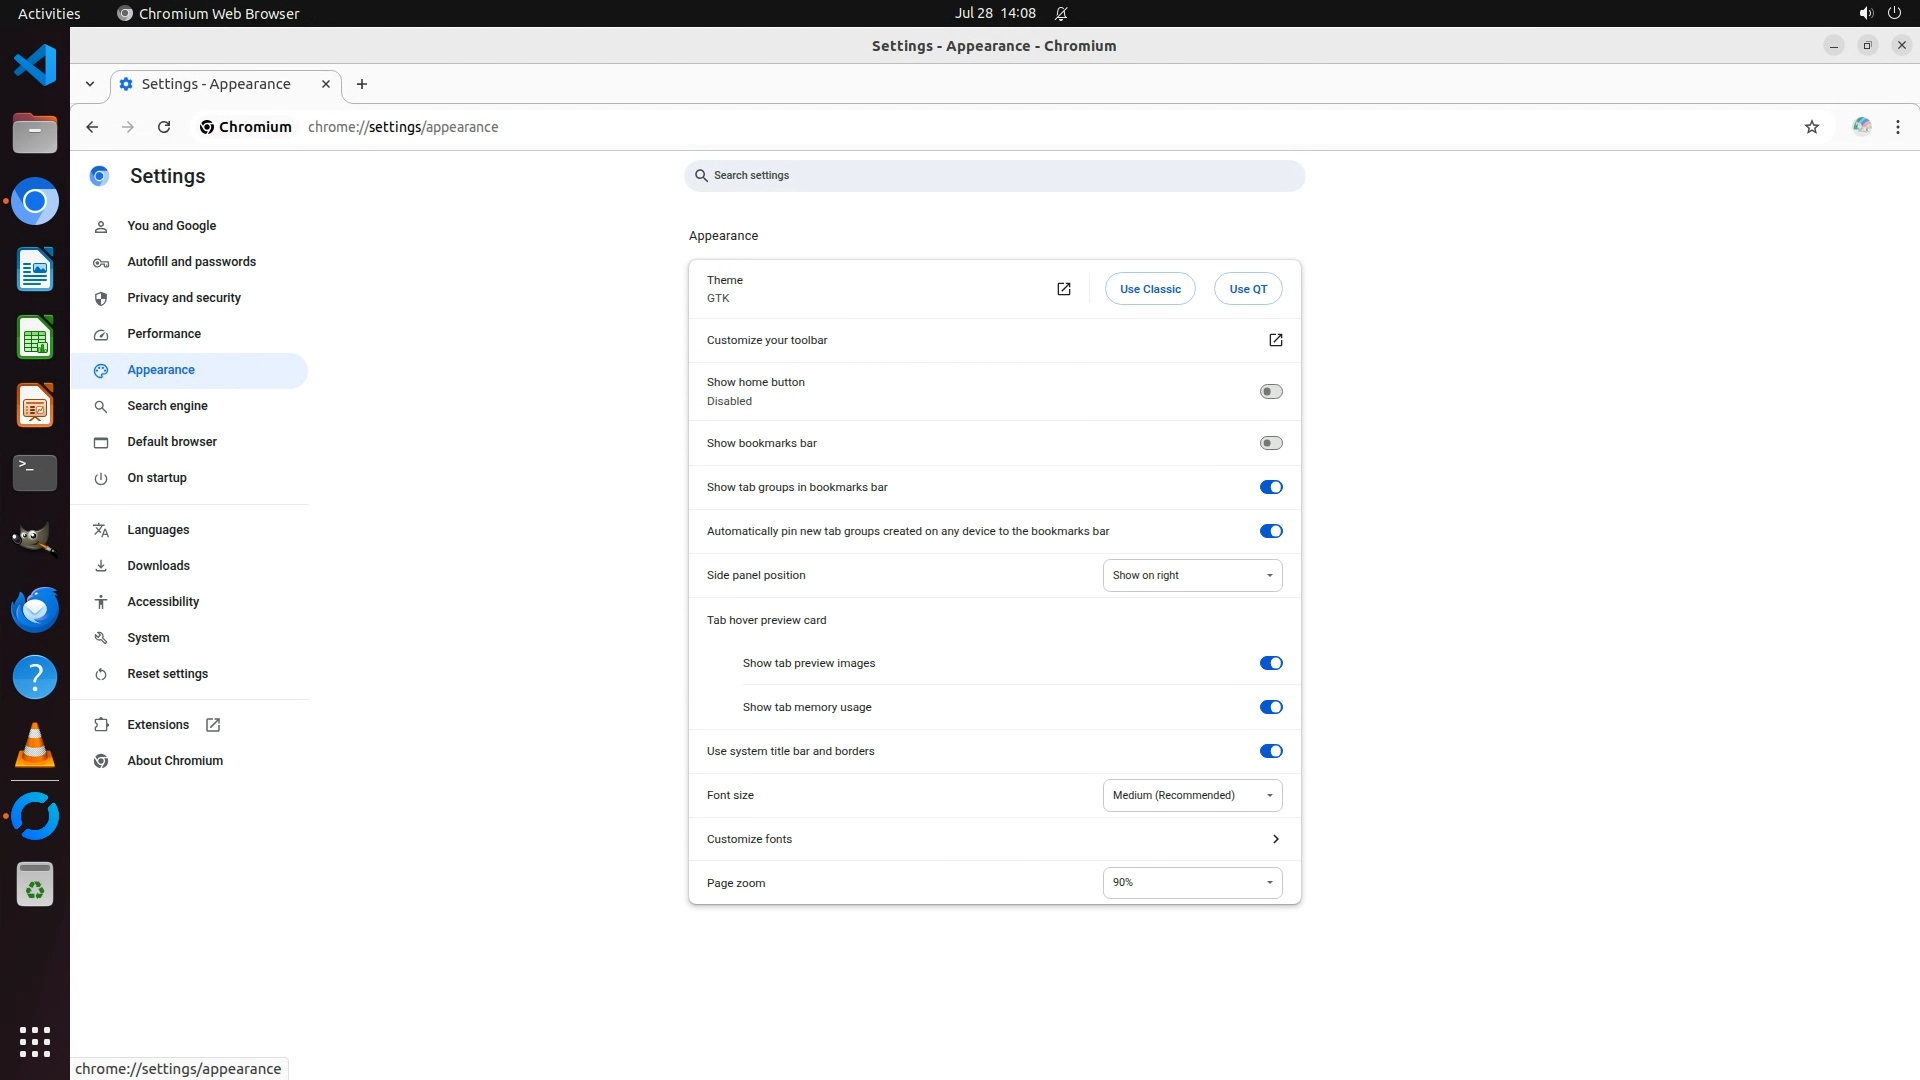Open Customize your toolbar external icon
This screenshot has height=1080, width=1920.
pyautogui.click(x=1275, y=340)
